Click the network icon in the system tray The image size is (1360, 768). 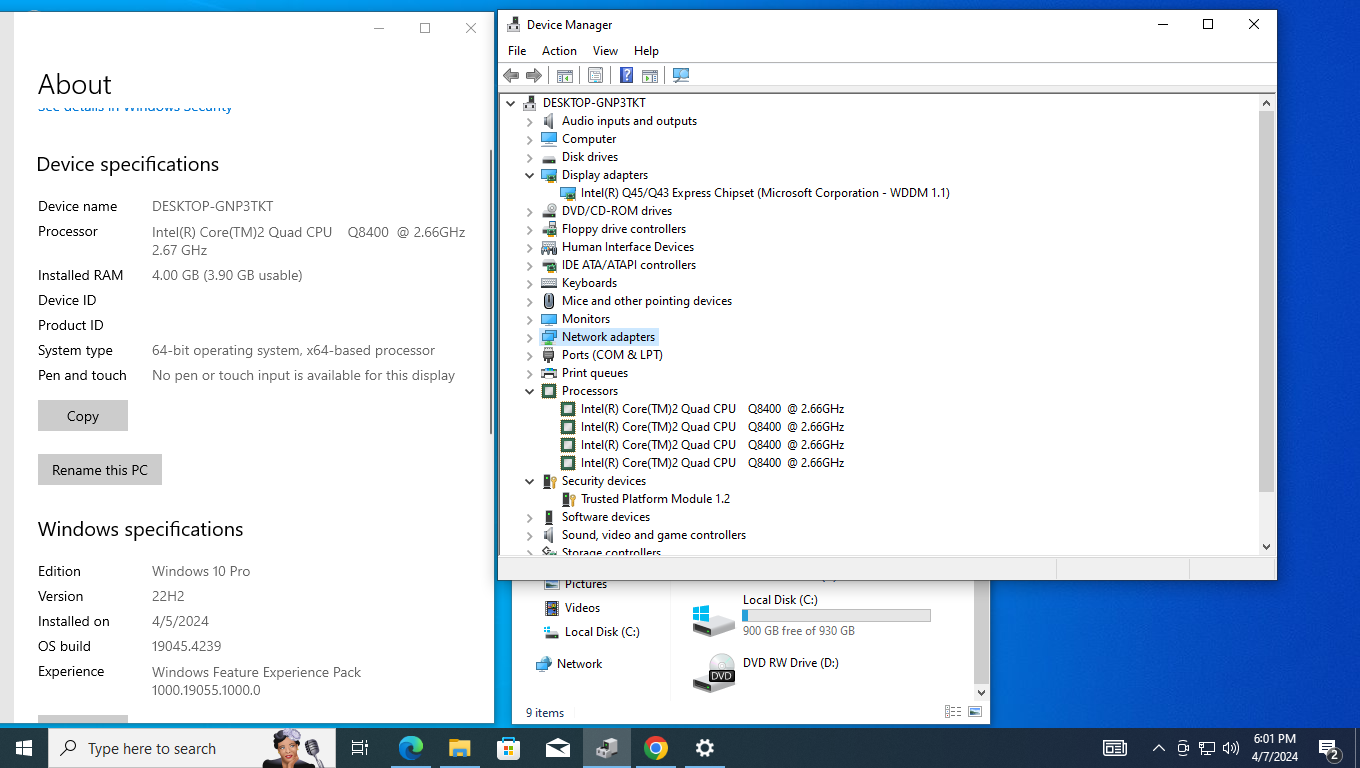(1207, 748)
